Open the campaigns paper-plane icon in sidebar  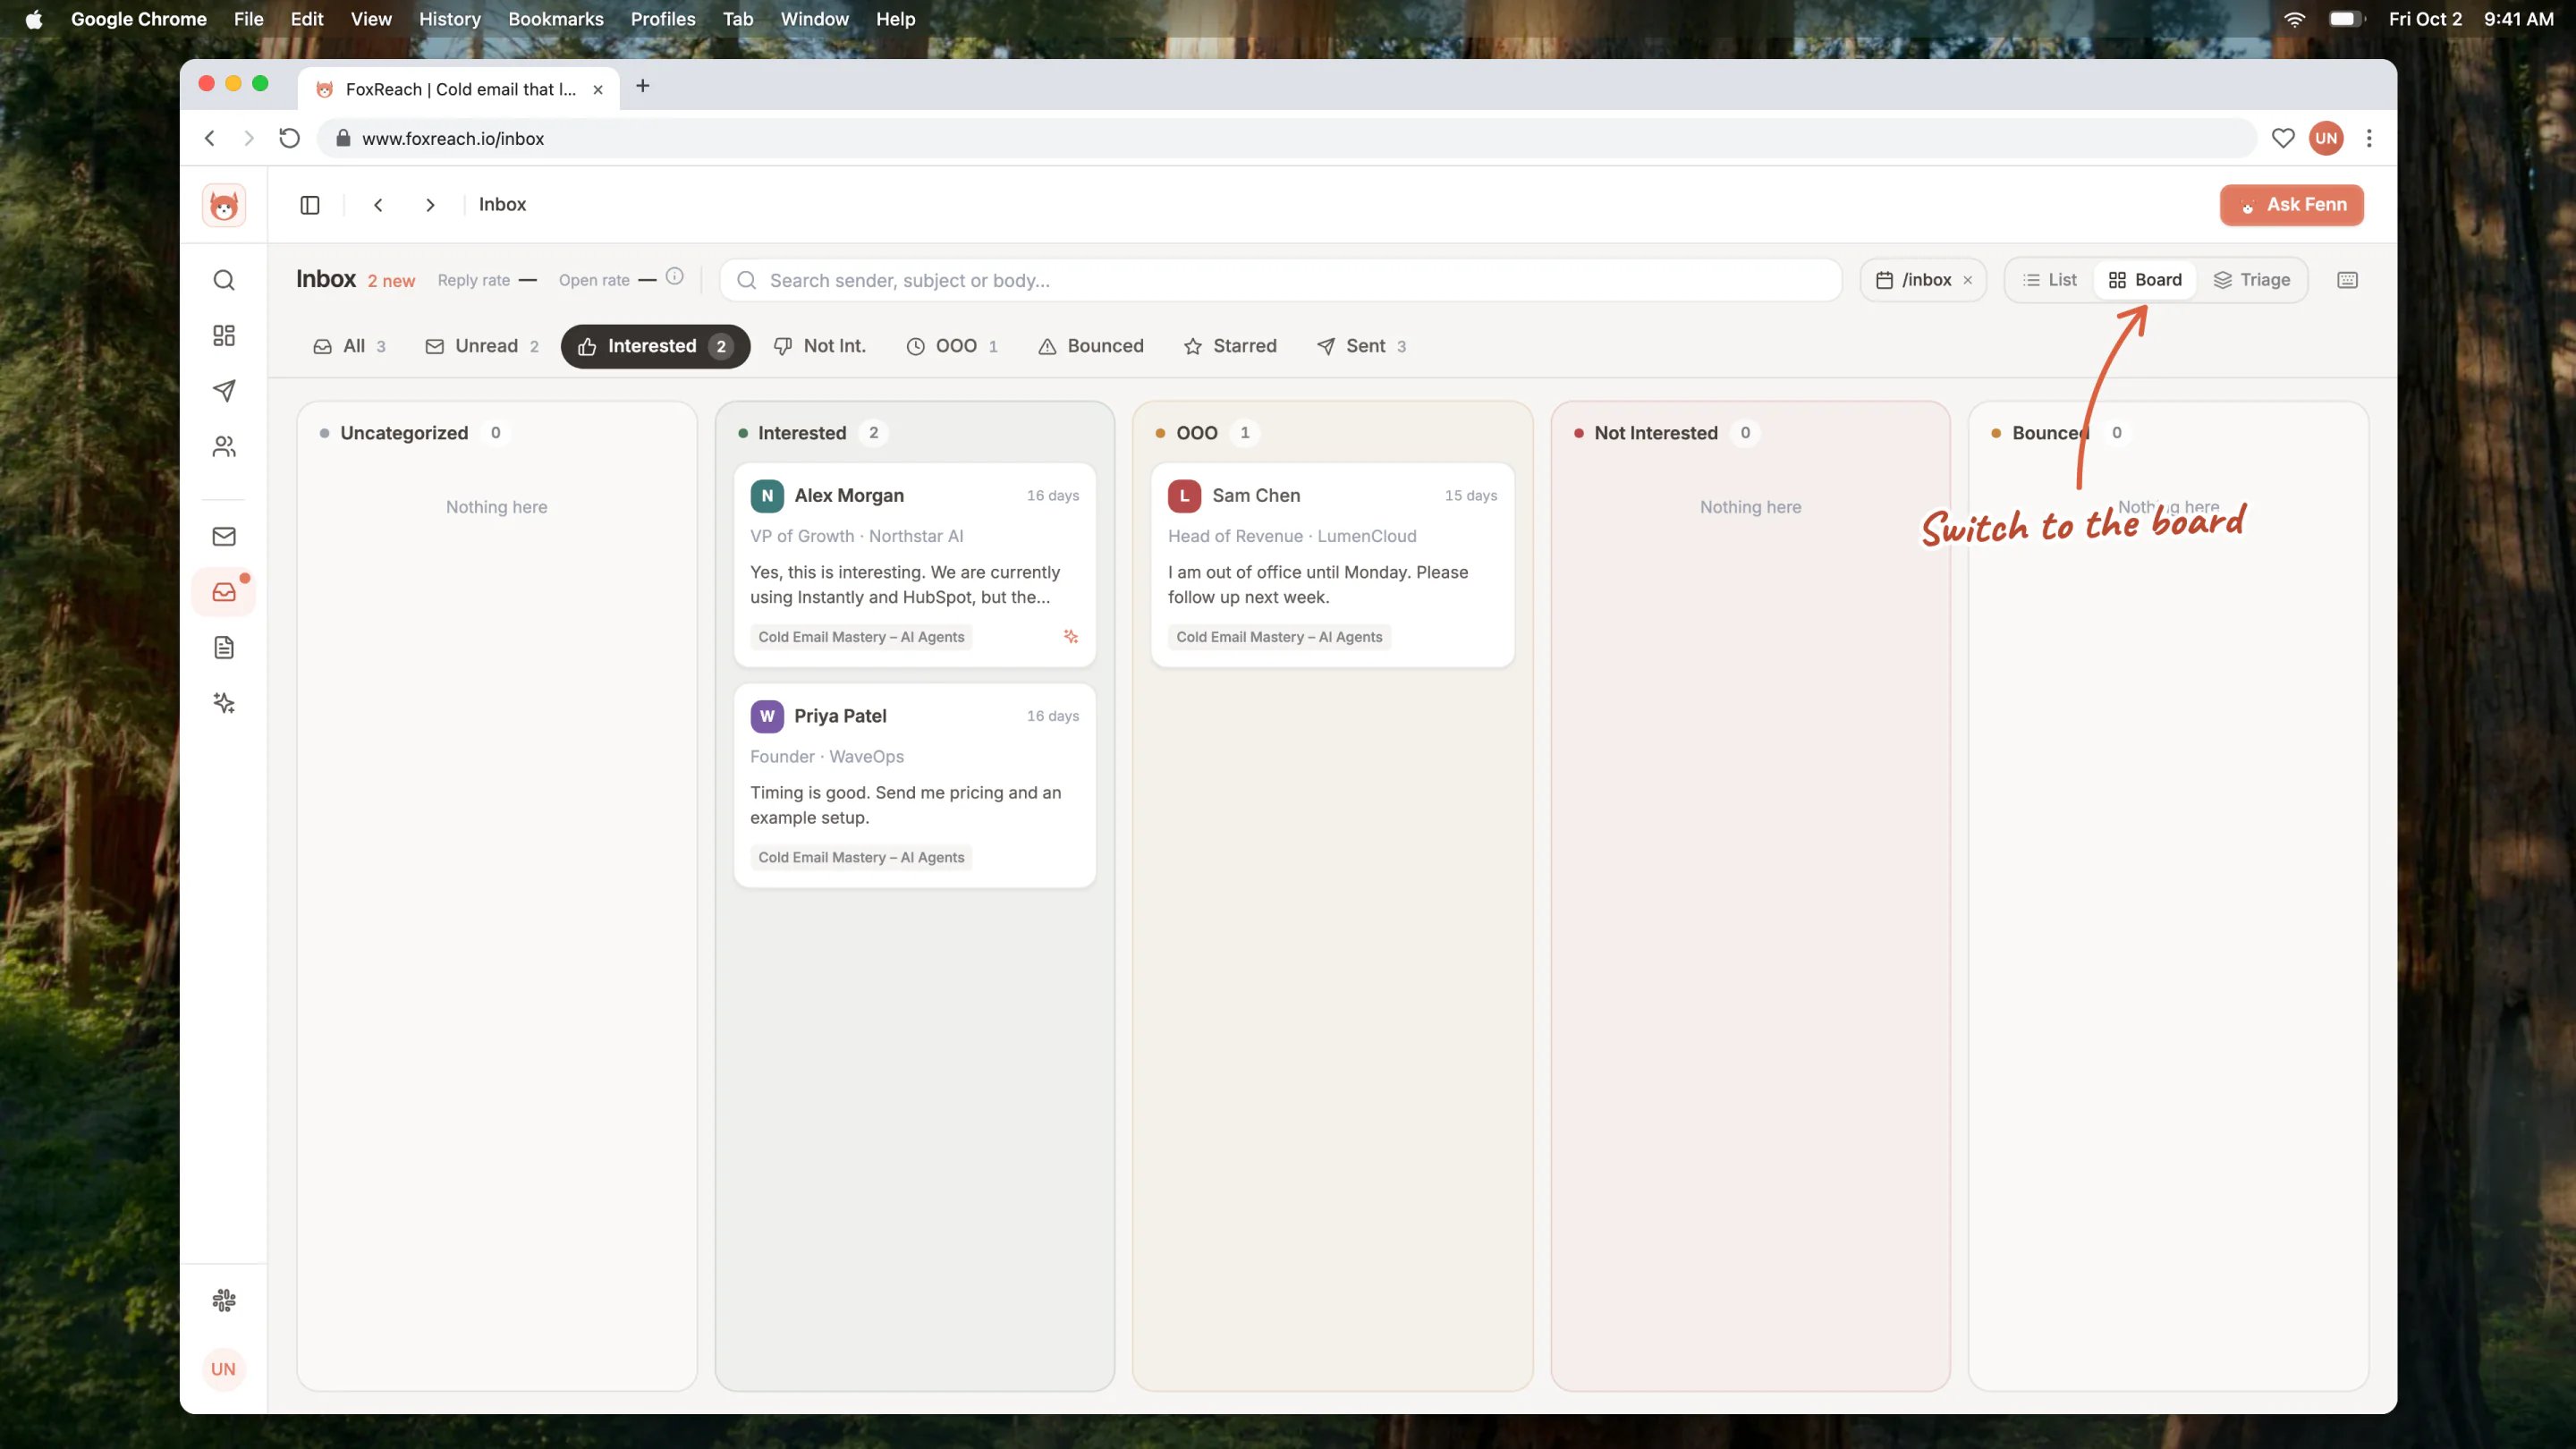pyautogui.click(x=224, y=391)
